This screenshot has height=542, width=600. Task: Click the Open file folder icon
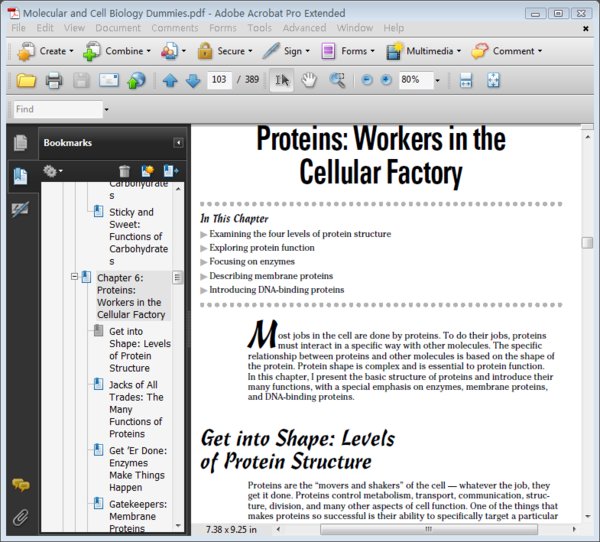coord(26,80)
